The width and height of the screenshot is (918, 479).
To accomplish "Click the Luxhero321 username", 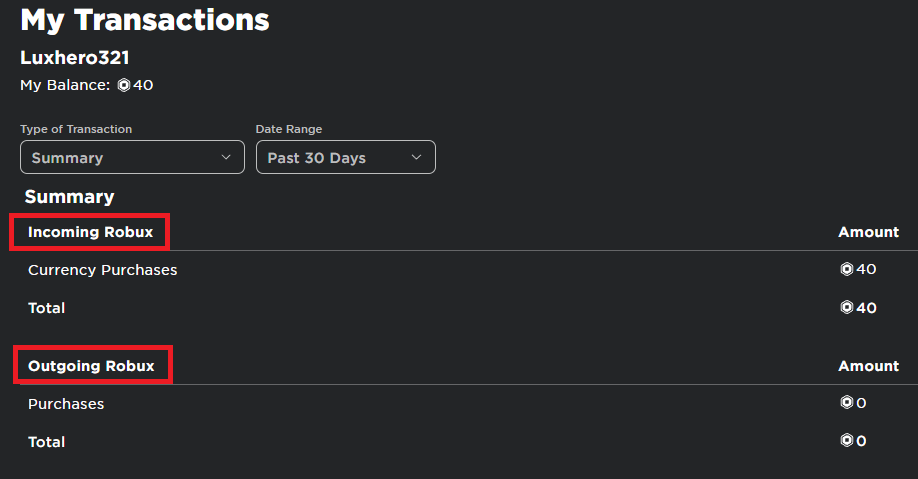I will click(75, 58).
